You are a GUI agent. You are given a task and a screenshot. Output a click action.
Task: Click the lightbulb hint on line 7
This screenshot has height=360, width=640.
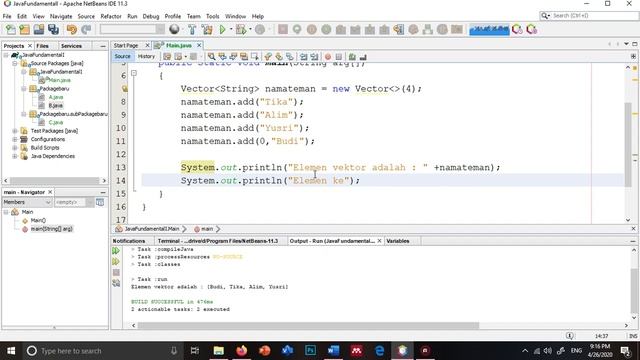(x=124, y=89)
